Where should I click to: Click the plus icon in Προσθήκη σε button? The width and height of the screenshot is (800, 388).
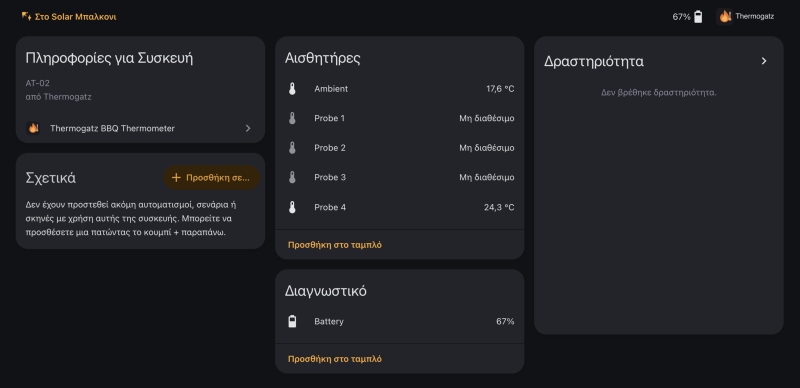point(176,178)
